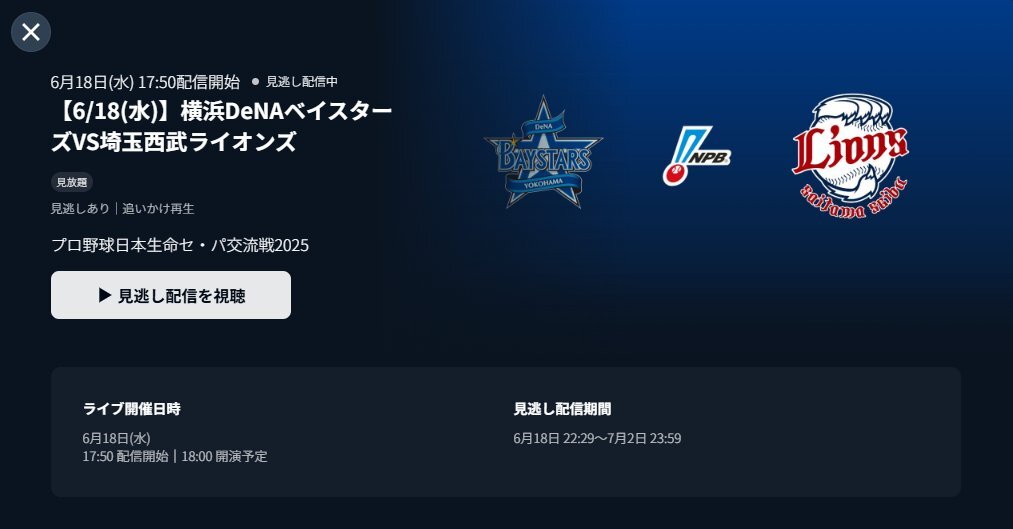This screenshot has width=1013, height=529.
Task: Click the game title BayStars VS Lions
Action: click(222, 126)
